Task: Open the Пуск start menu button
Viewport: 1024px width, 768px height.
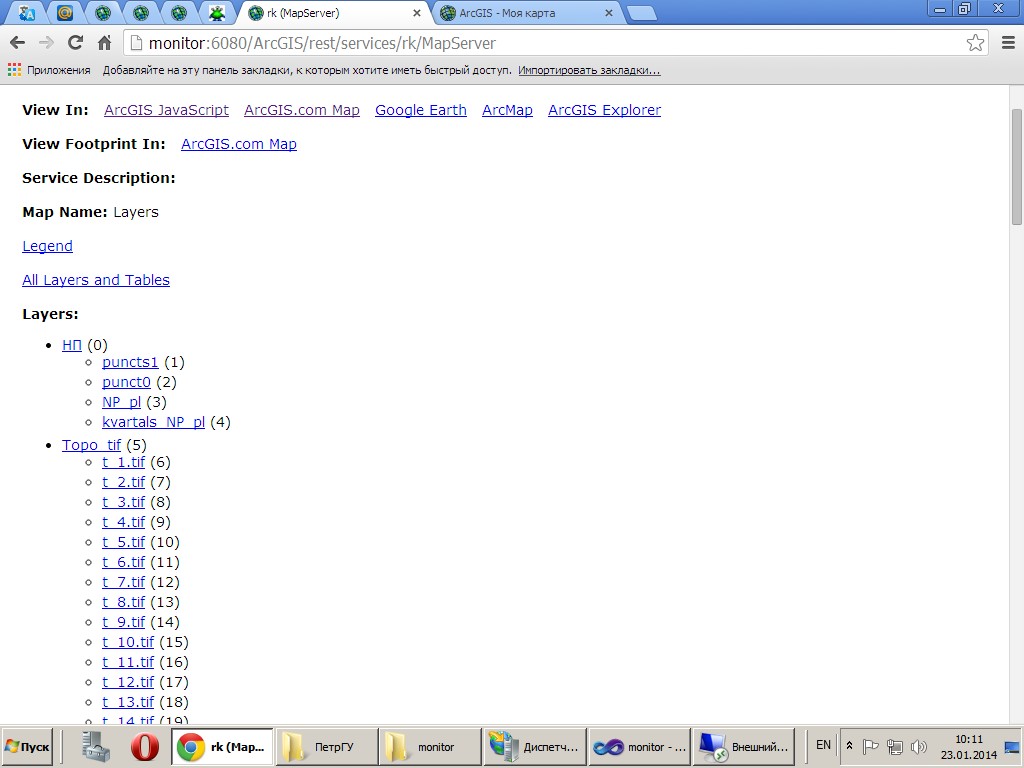Action: (x=27, y=747)
